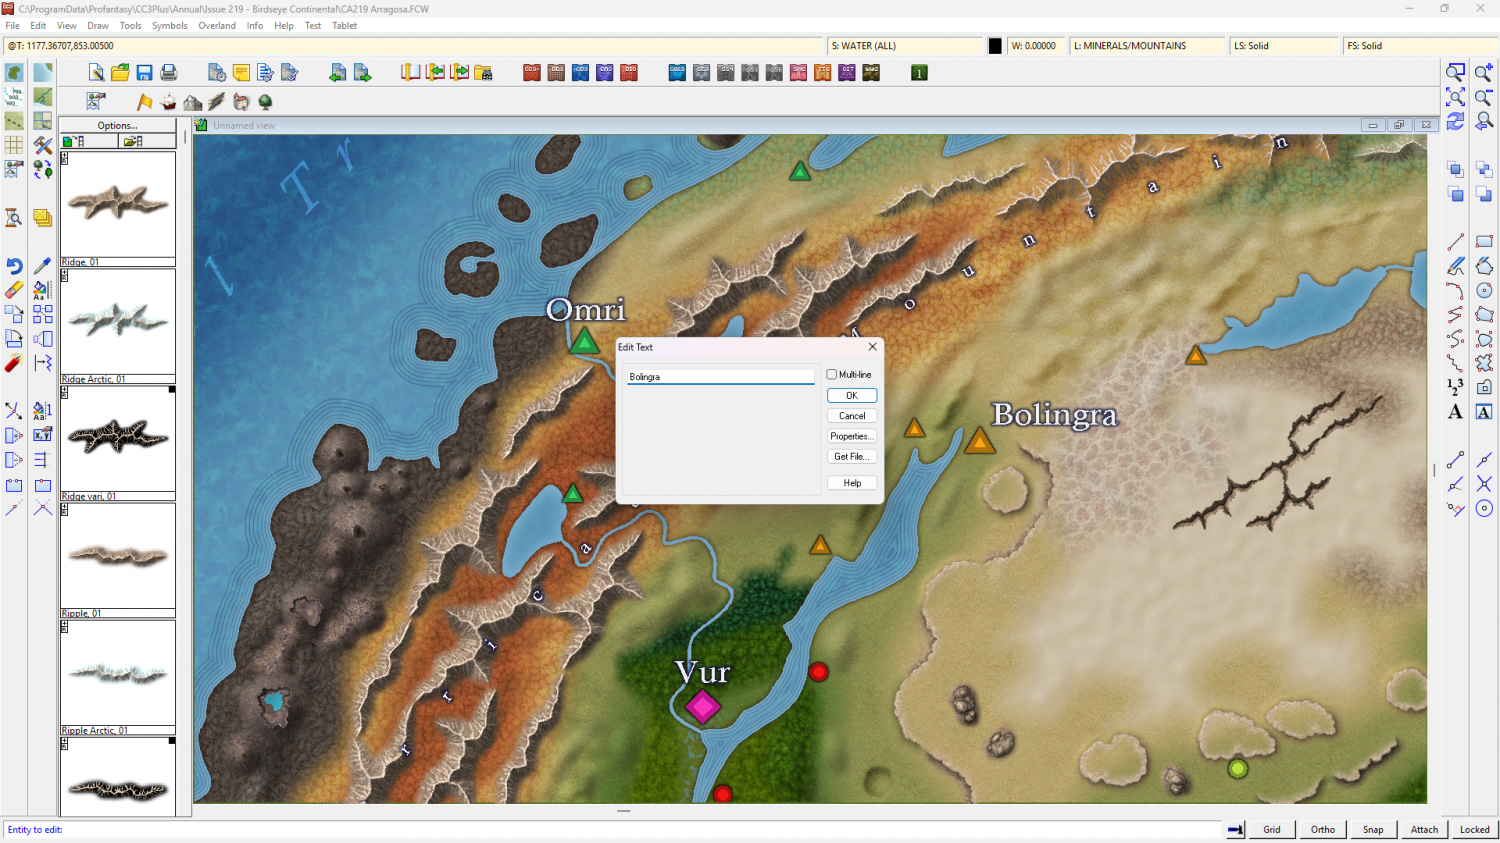Click the Print icon in the toolbar

(x=169, y=73)
